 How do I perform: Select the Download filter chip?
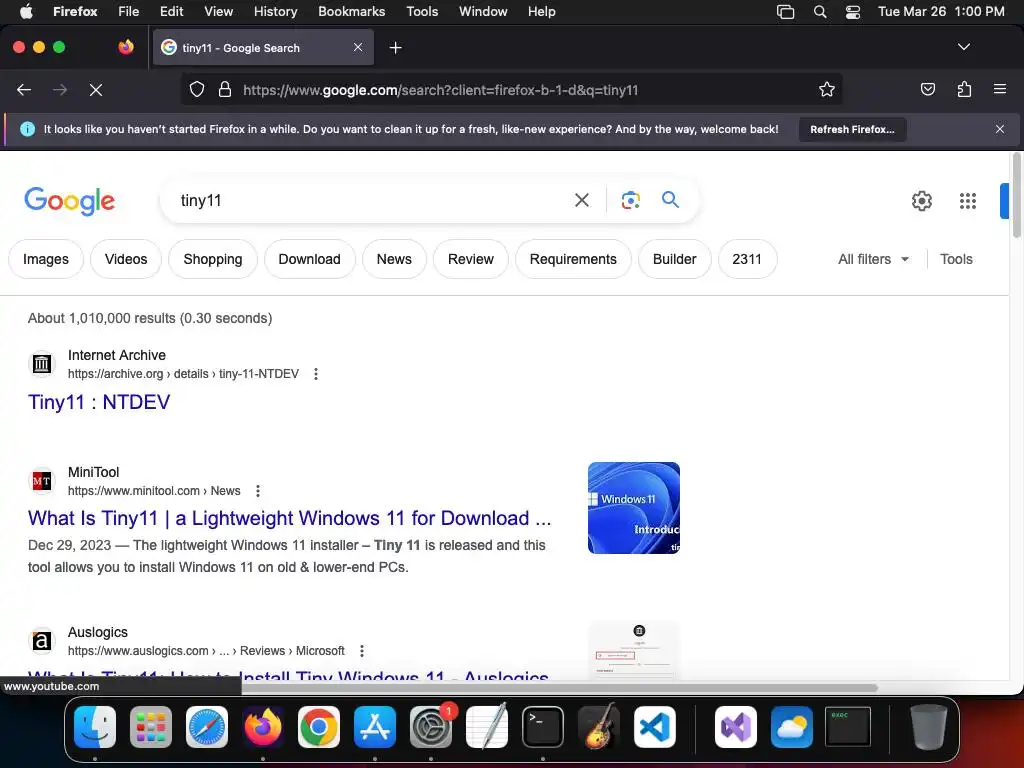(x=310, y=259)
